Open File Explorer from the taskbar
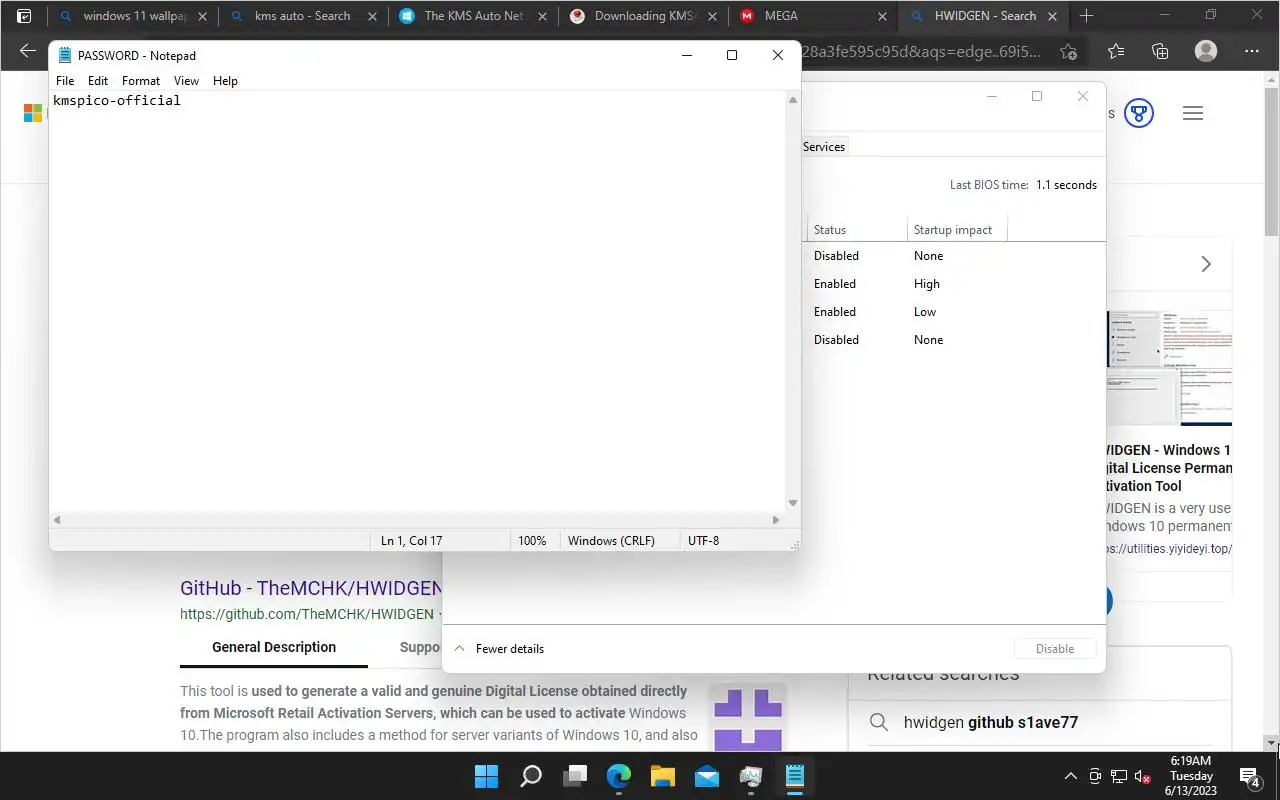 pyautogui.click(x=663, y=776)
